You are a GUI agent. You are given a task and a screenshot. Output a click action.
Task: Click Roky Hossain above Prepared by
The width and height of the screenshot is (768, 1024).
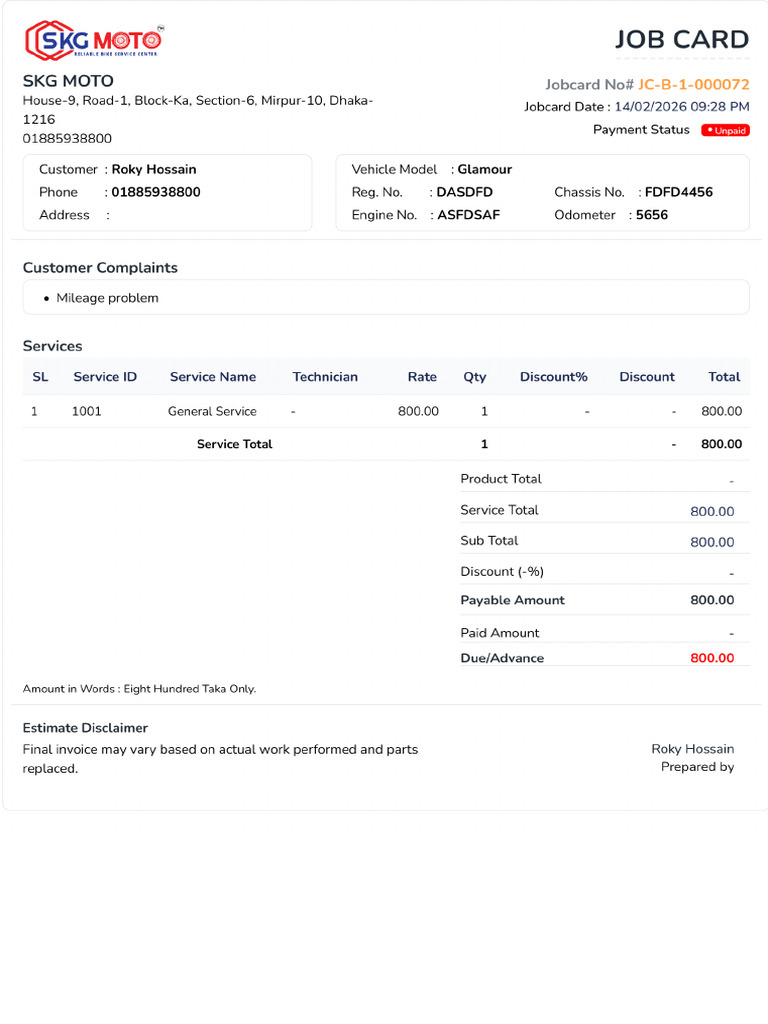pyautogui.click(x=692, y=749)
